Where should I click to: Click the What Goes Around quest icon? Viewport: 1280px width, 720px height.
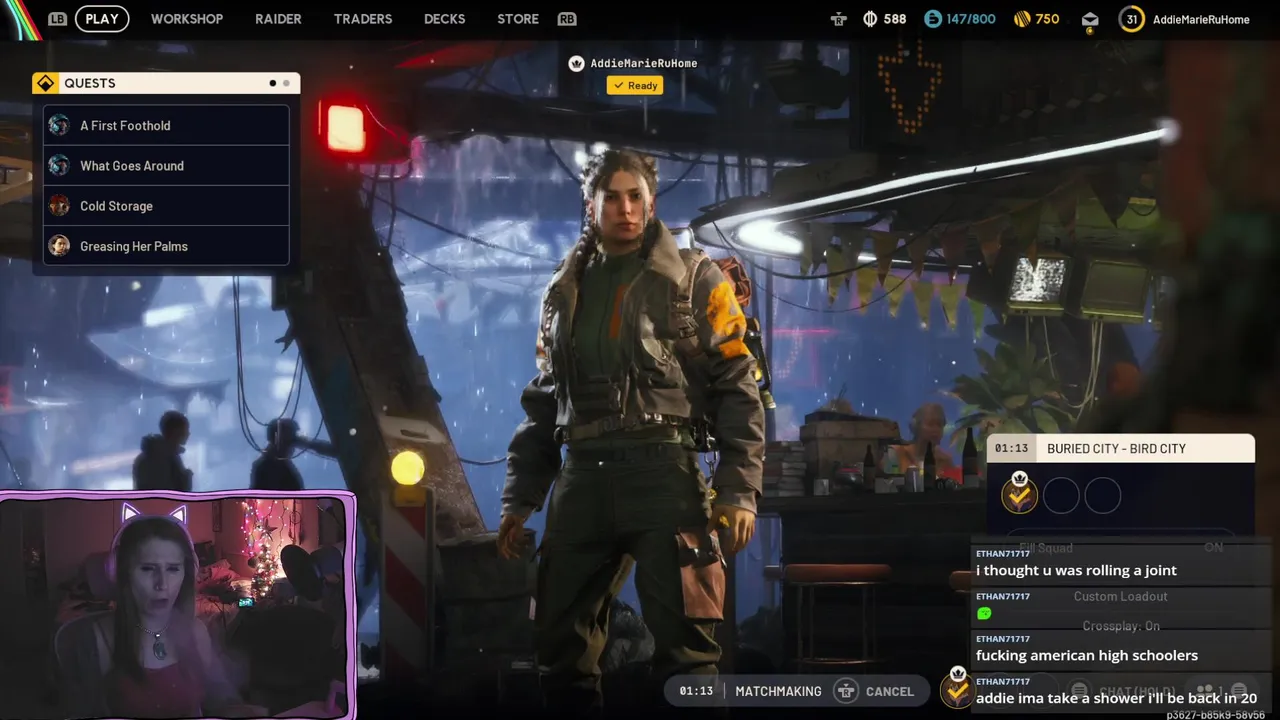click(x=59, y=165)
